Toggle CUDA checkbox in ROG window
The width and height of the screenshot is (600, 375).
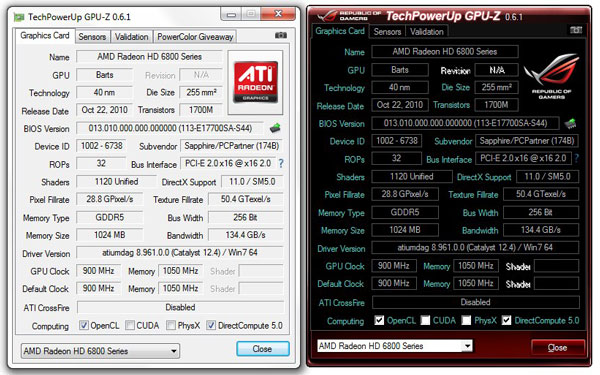pos(425,320)
